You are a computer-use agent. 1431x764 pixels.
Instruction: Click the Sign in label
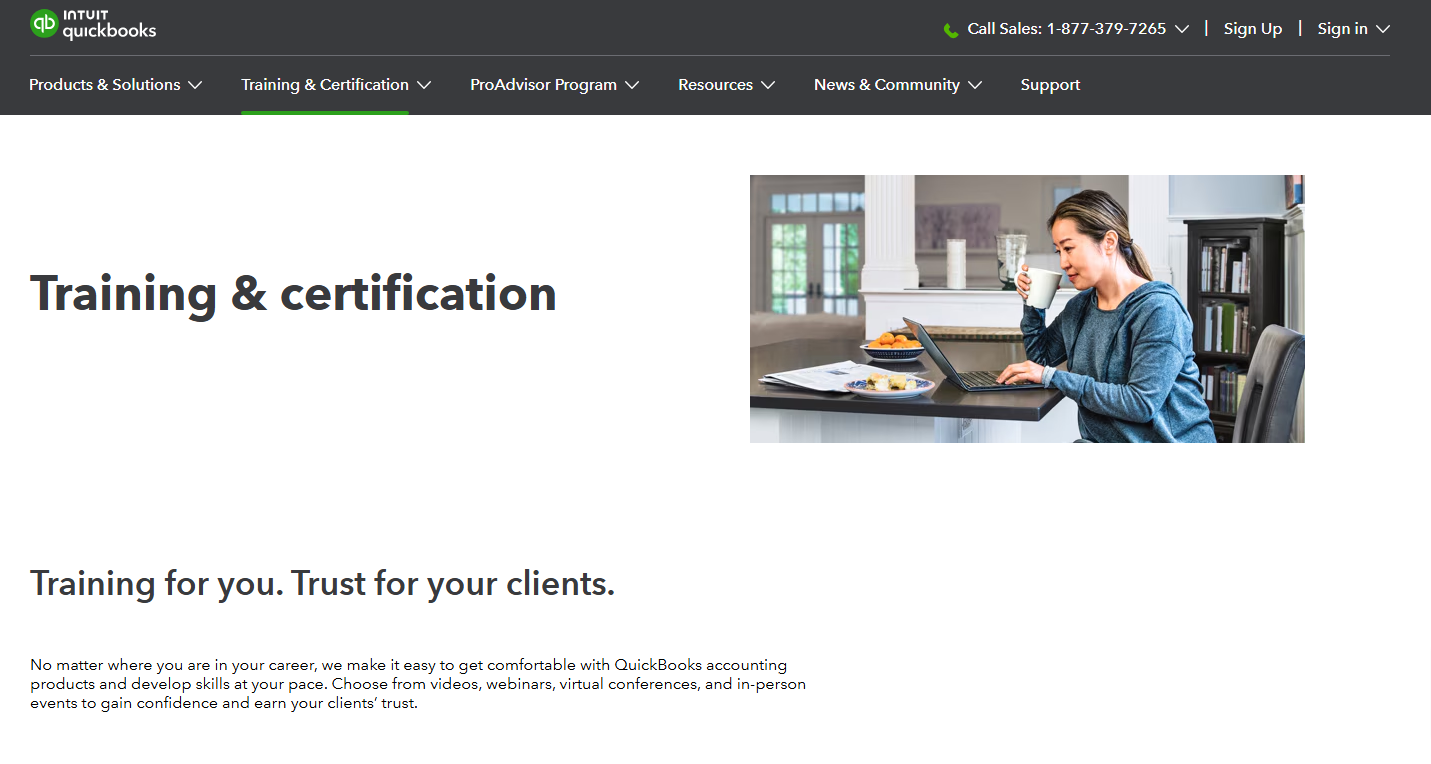tap(1343, 28)
